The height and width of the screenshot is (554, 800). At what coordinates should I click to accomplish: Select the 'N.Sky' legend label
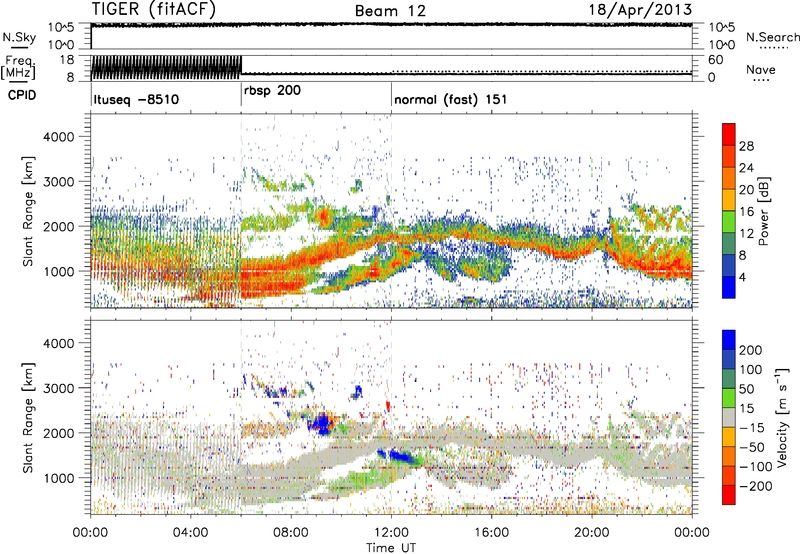[19, 37]
